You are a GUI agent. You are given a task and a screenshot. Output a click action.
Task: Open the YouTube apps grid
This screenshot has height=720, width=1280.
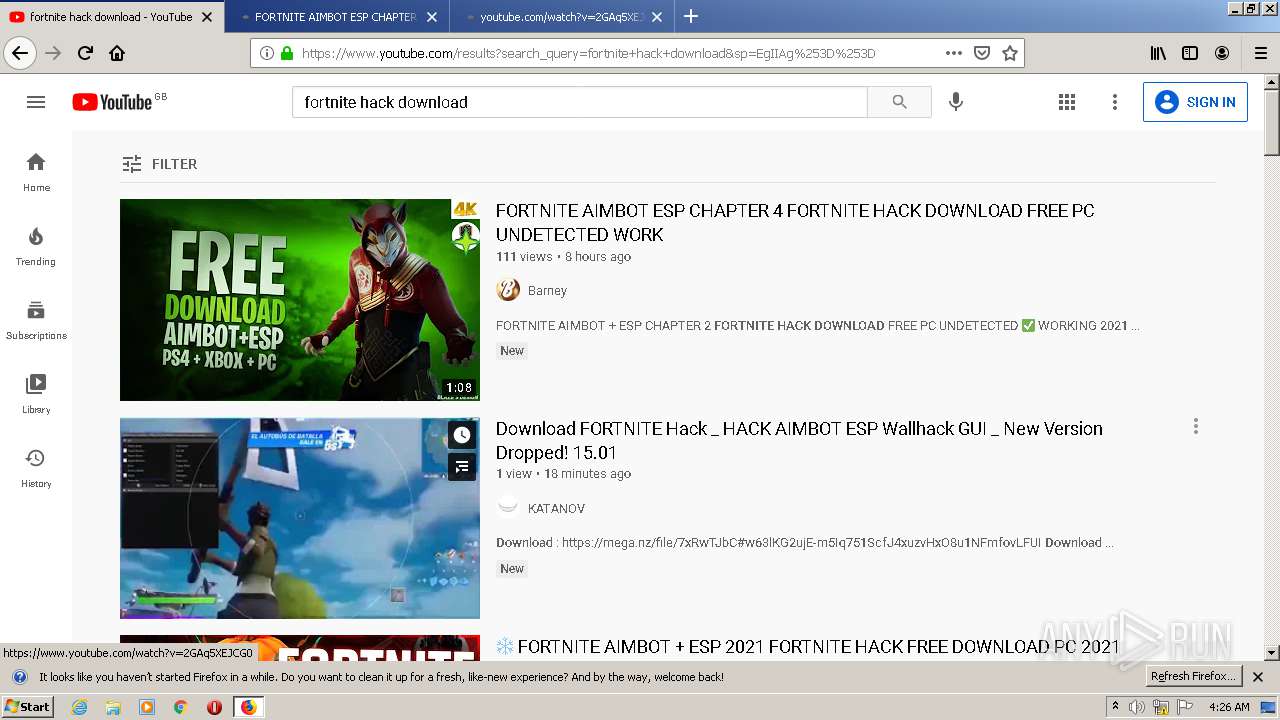[x=1067, y=102]
